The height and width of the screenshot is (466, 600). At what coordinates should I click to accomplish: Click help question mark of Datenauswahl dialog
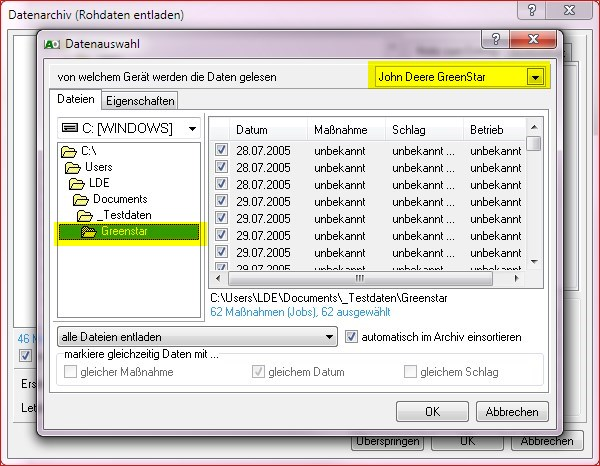click(x=496, y=39)
